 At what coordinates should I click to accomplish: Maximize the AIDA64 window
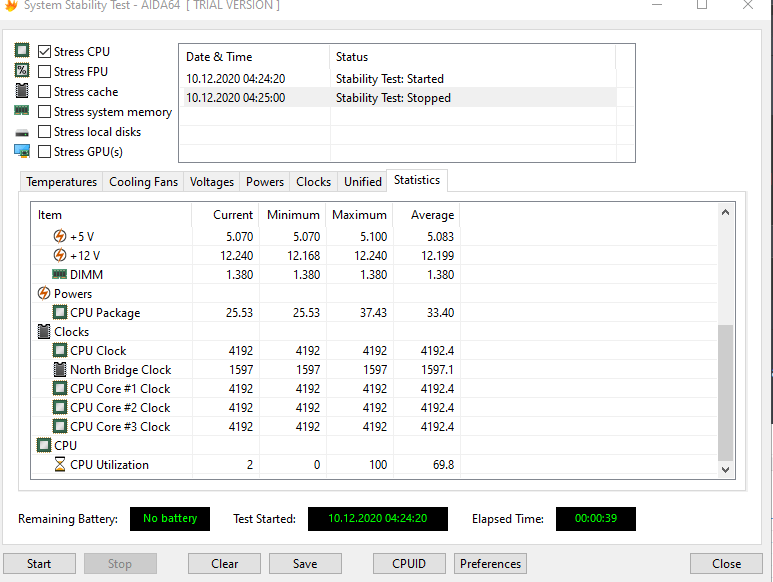point(702,4)
